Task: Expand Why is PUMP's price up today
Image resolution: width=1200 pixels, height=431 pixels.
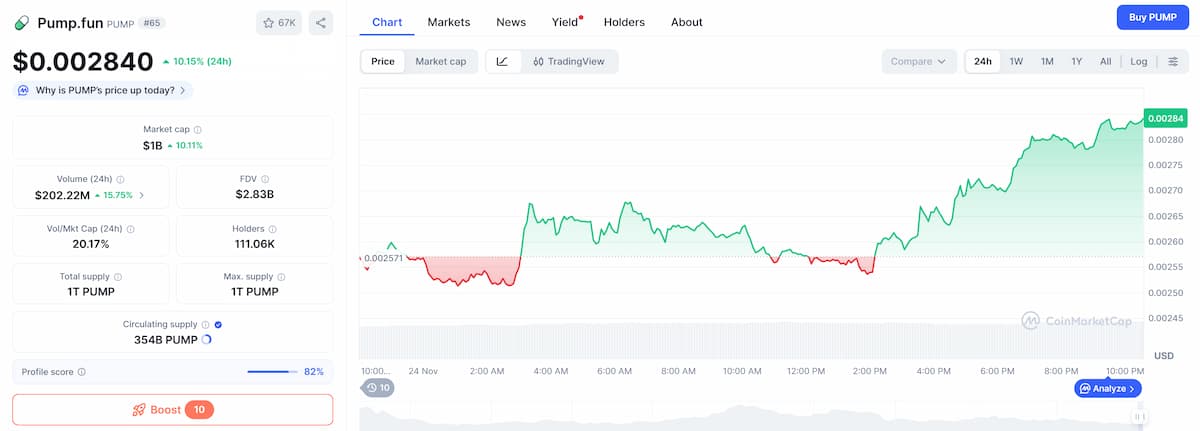Action: [103, 90]
